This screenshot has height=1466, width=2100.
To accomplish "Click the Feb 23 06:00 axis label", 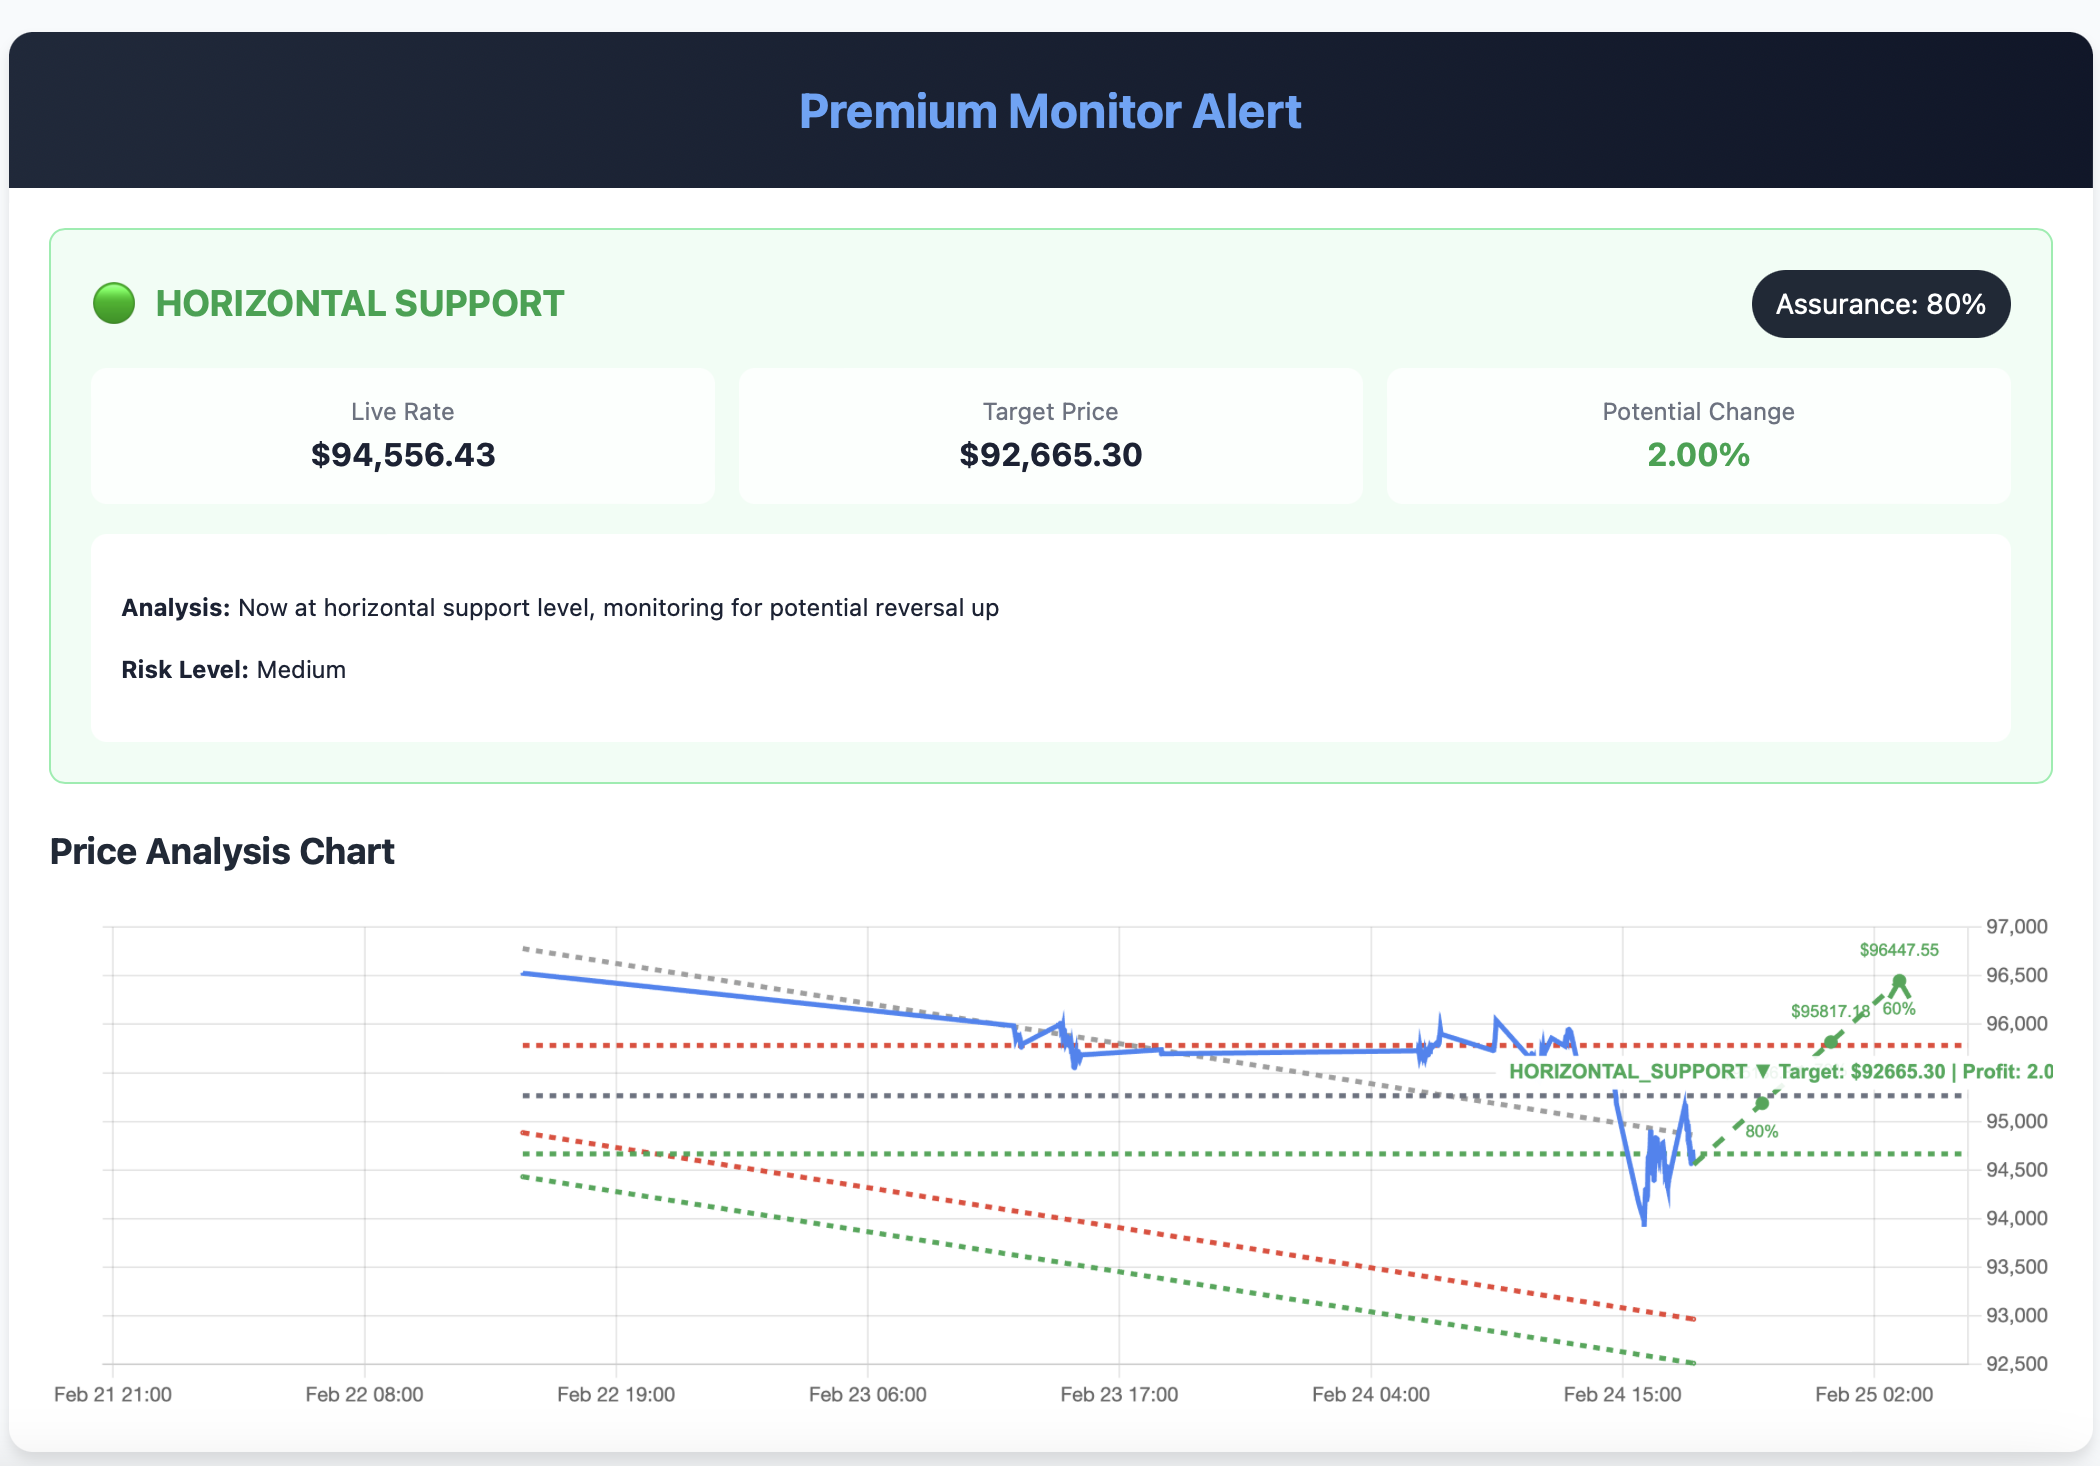I will click(x=868, y=1394).
